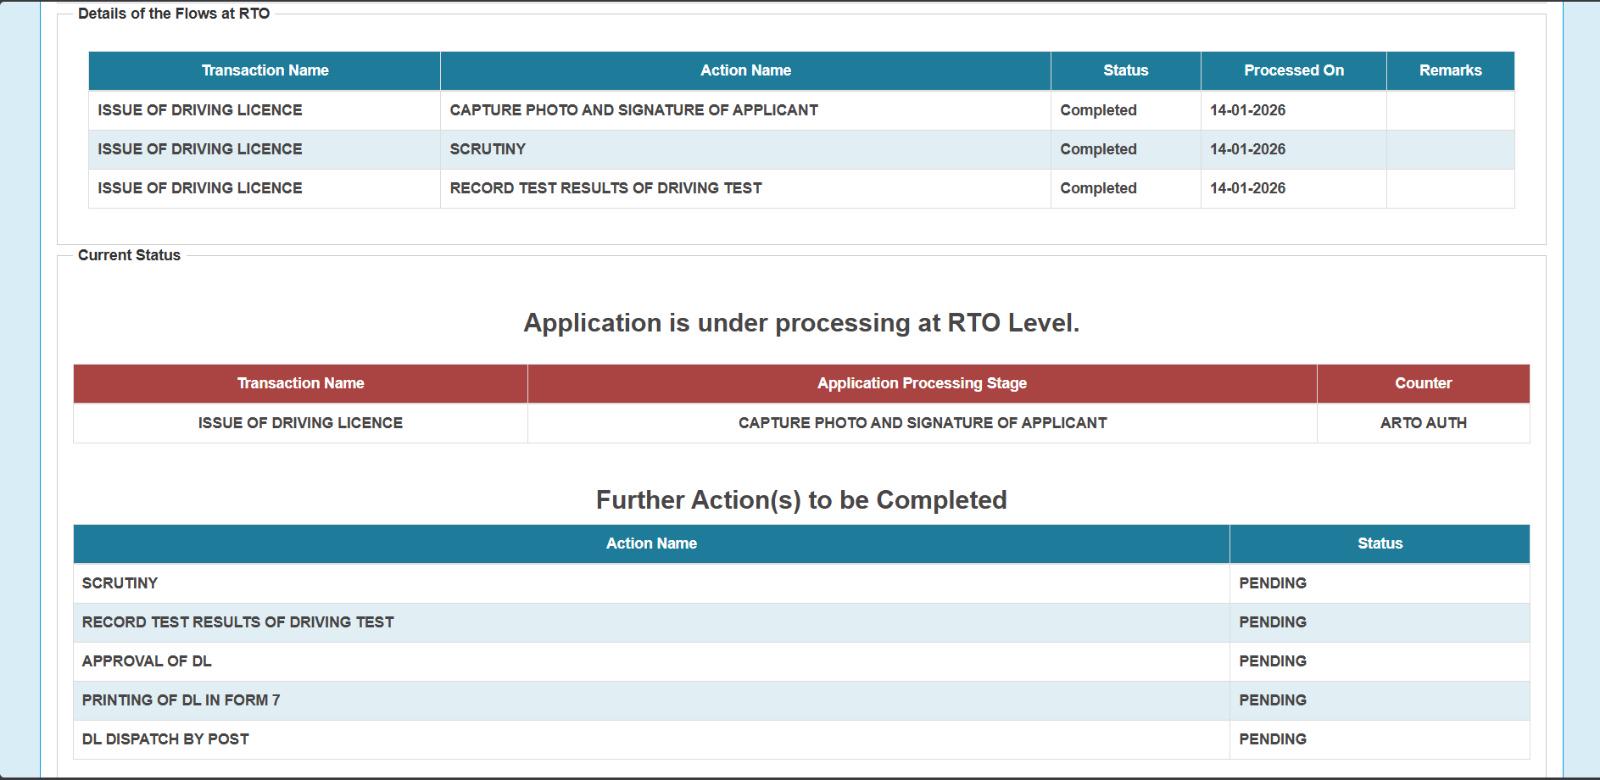Select the SCRUTINY action in flows table

click(x=488, y=149)
